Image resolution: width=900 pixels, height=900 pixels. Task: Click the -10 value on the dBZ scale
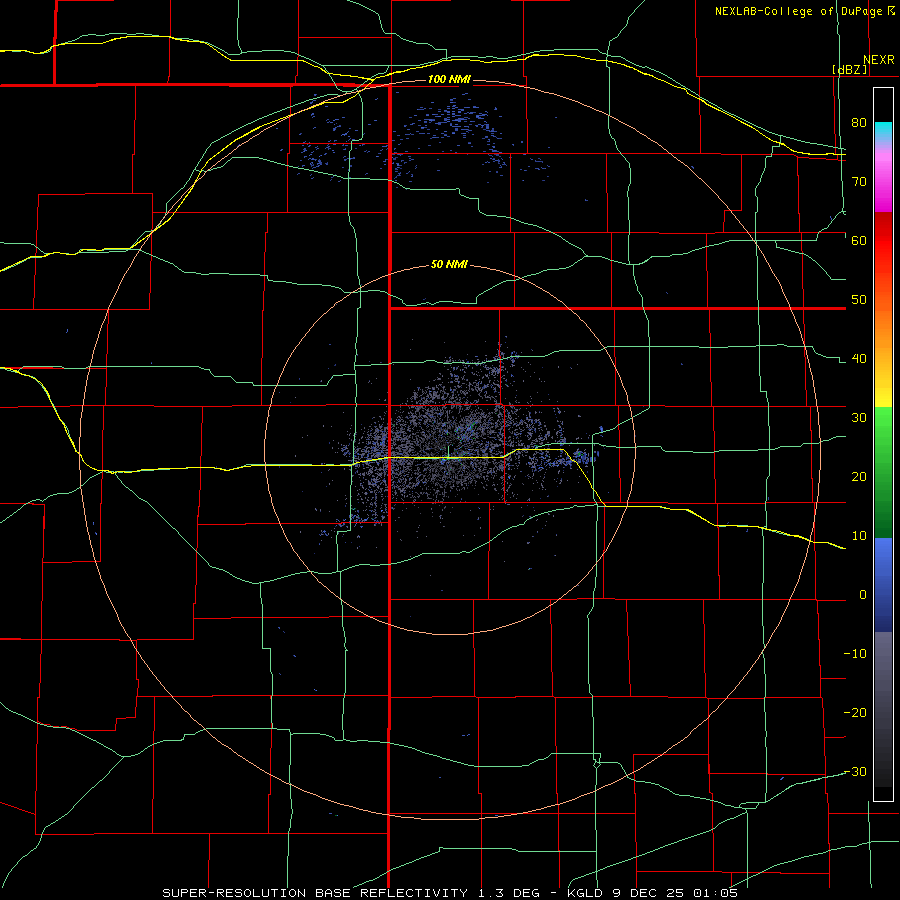855,654
